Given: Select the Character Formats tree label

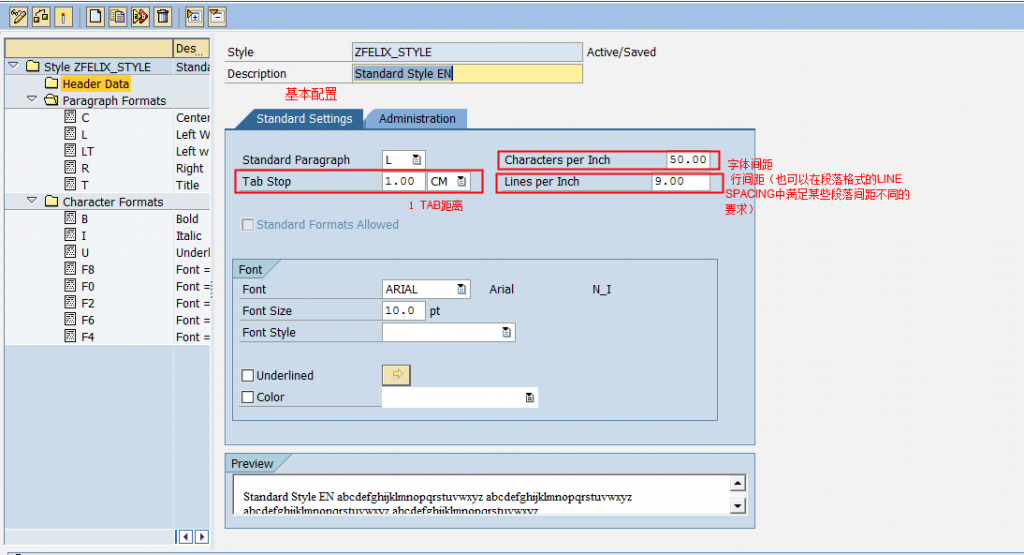Looking at the screenshot, I should point(113,202).
